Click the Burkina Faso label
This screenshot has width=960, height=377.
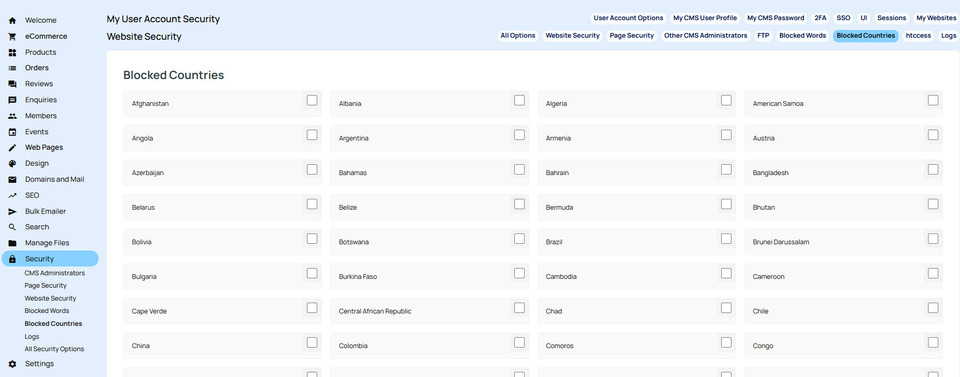[358, 277]
